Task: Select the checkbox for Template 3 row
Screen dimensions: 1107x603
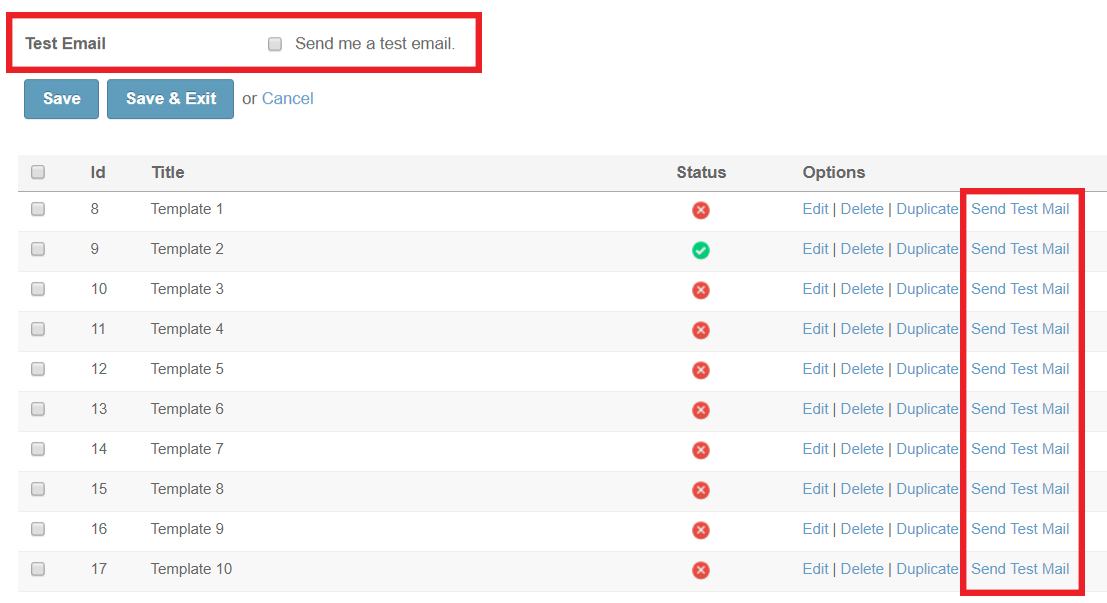Action: 38,289
